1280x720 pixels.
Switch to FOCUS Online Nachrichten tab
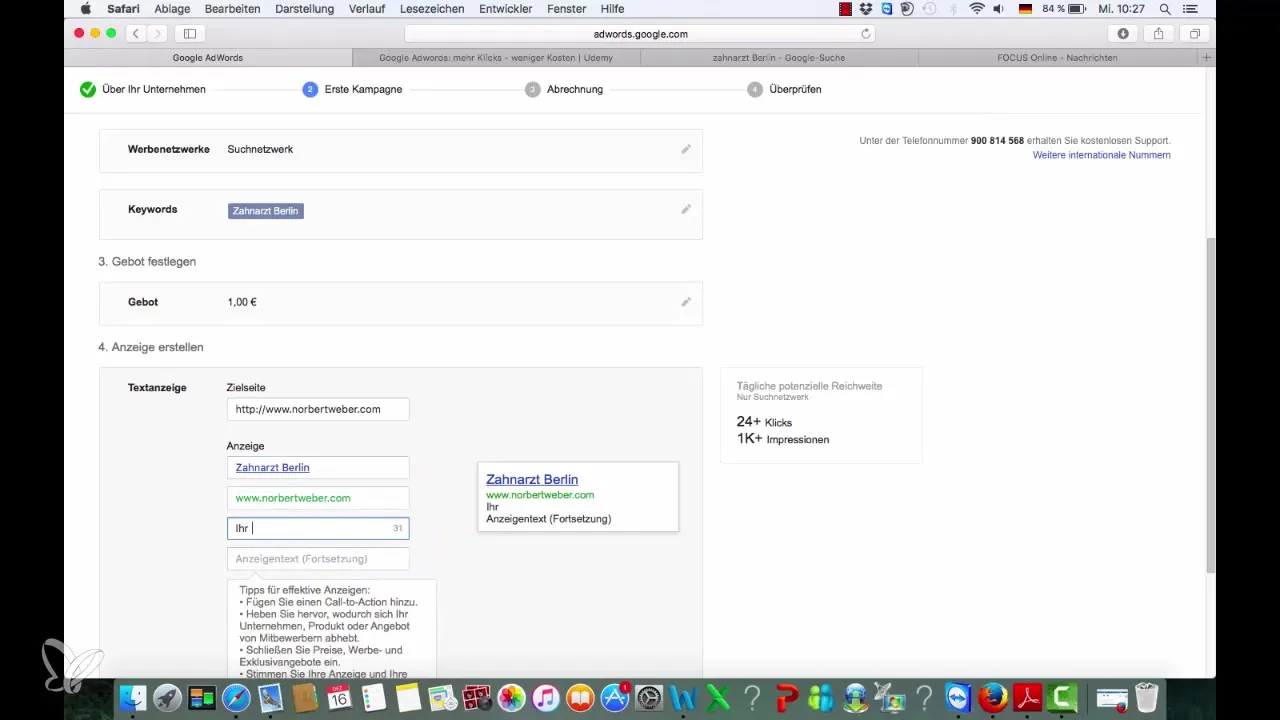click(x=1057, y=58)
